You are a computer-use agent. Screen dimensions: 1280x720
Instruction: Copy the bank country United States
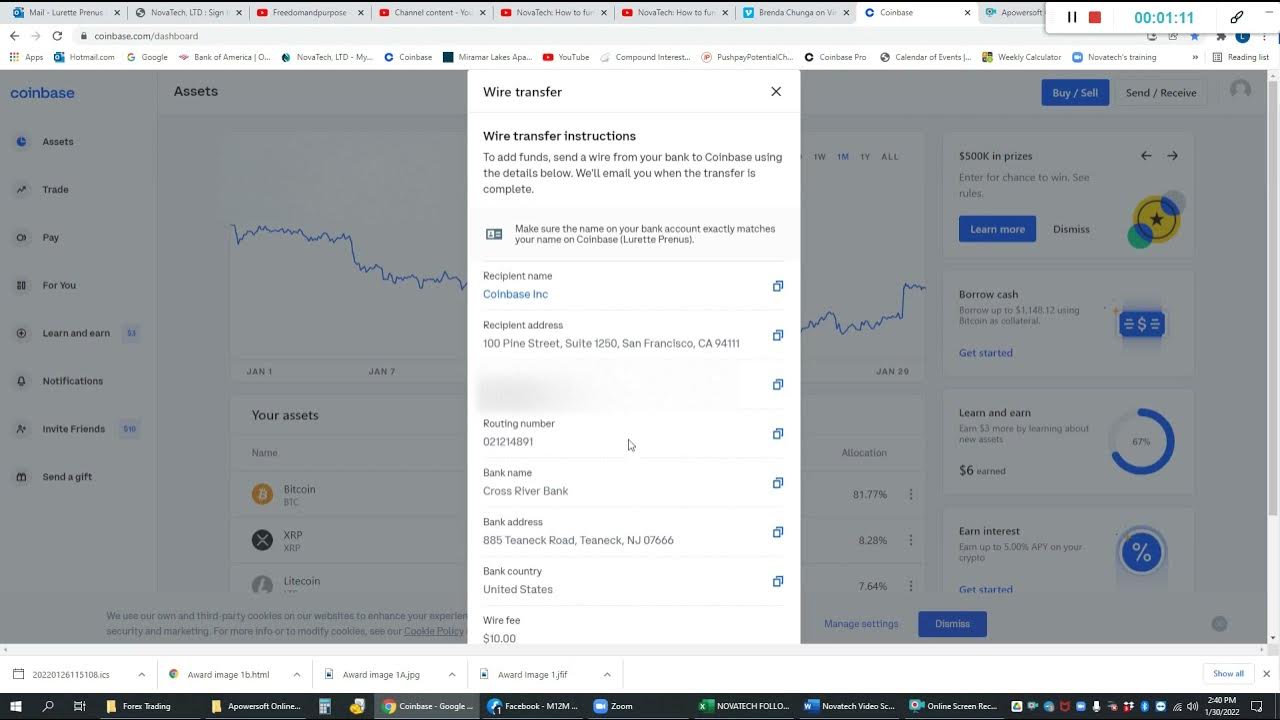pyautogui.click(x=777, y=581)
